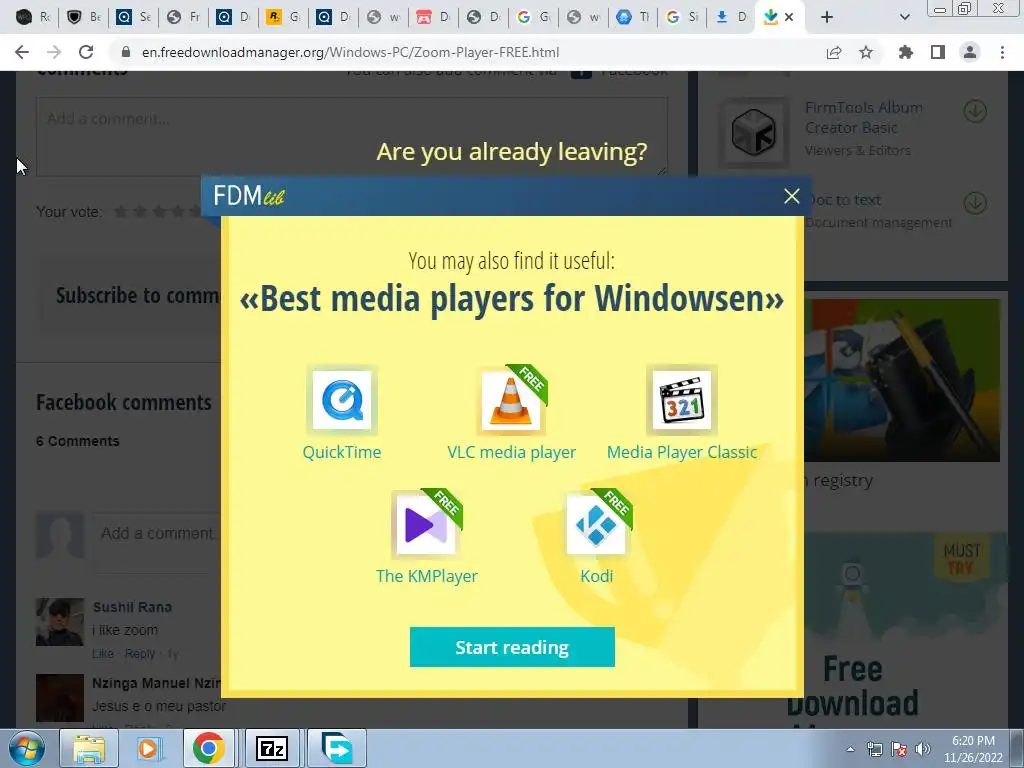Switch to the first Google tab
Viewport: 1024px width, 768px height.
click(x=532, y=17)
